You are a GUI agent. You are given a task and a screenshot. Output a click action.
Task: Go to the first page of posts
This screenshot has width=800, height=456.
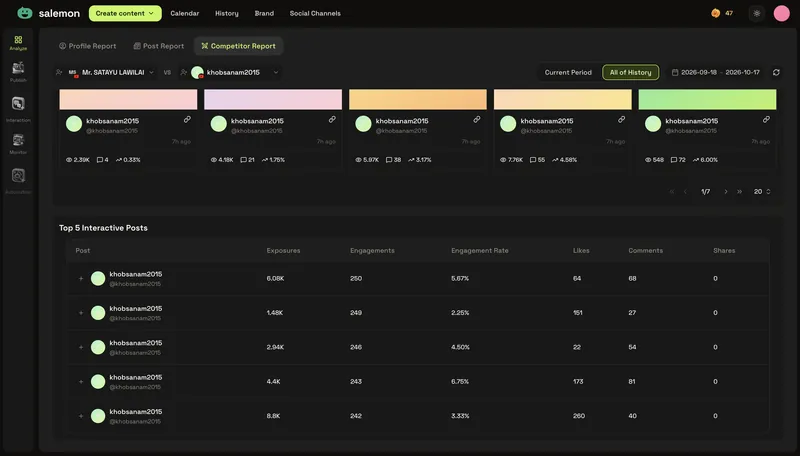tap(671, 192)
